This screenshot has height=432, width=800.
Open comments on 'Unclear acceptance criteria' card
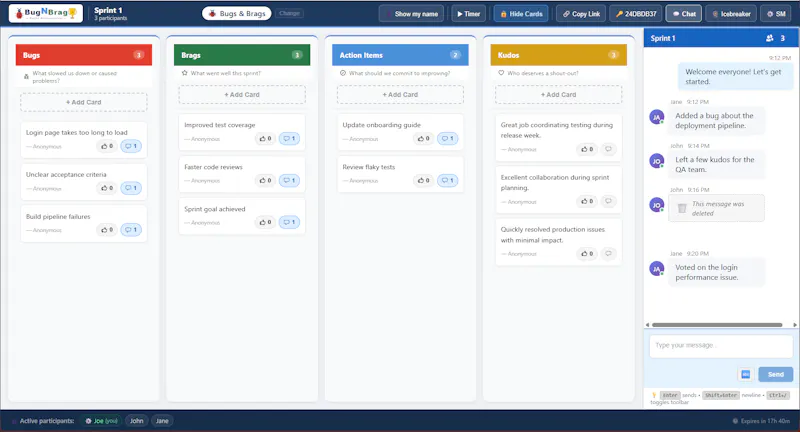pos(131,188)
